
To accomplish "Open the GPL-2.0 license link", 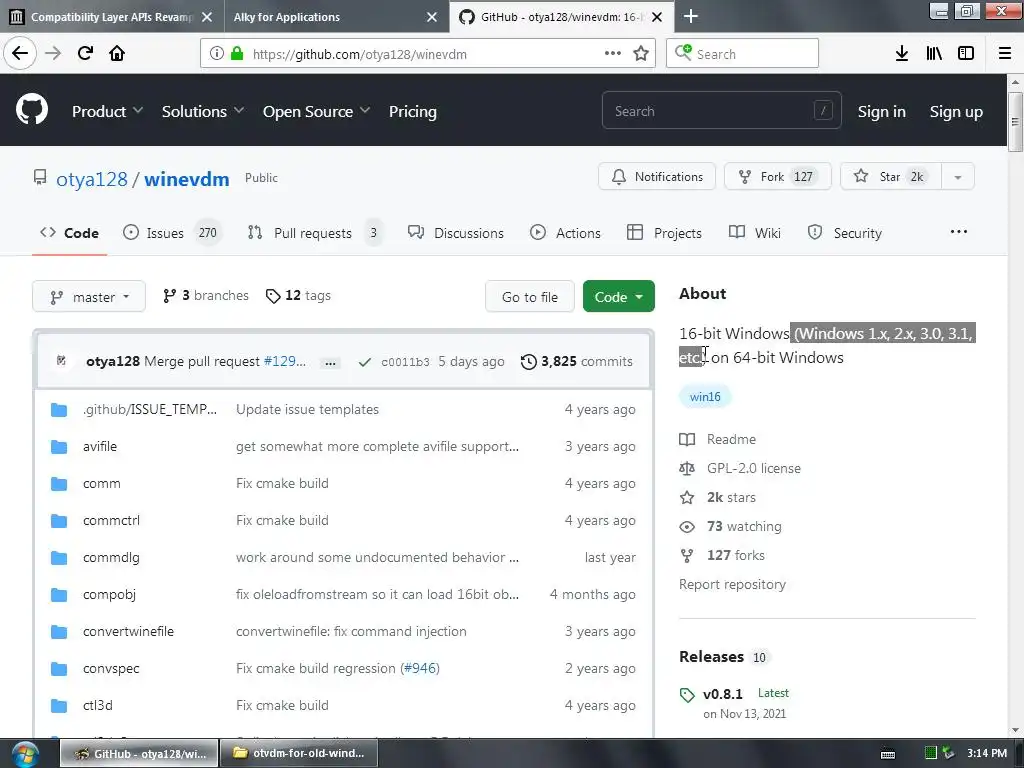I will pos(740,468).
